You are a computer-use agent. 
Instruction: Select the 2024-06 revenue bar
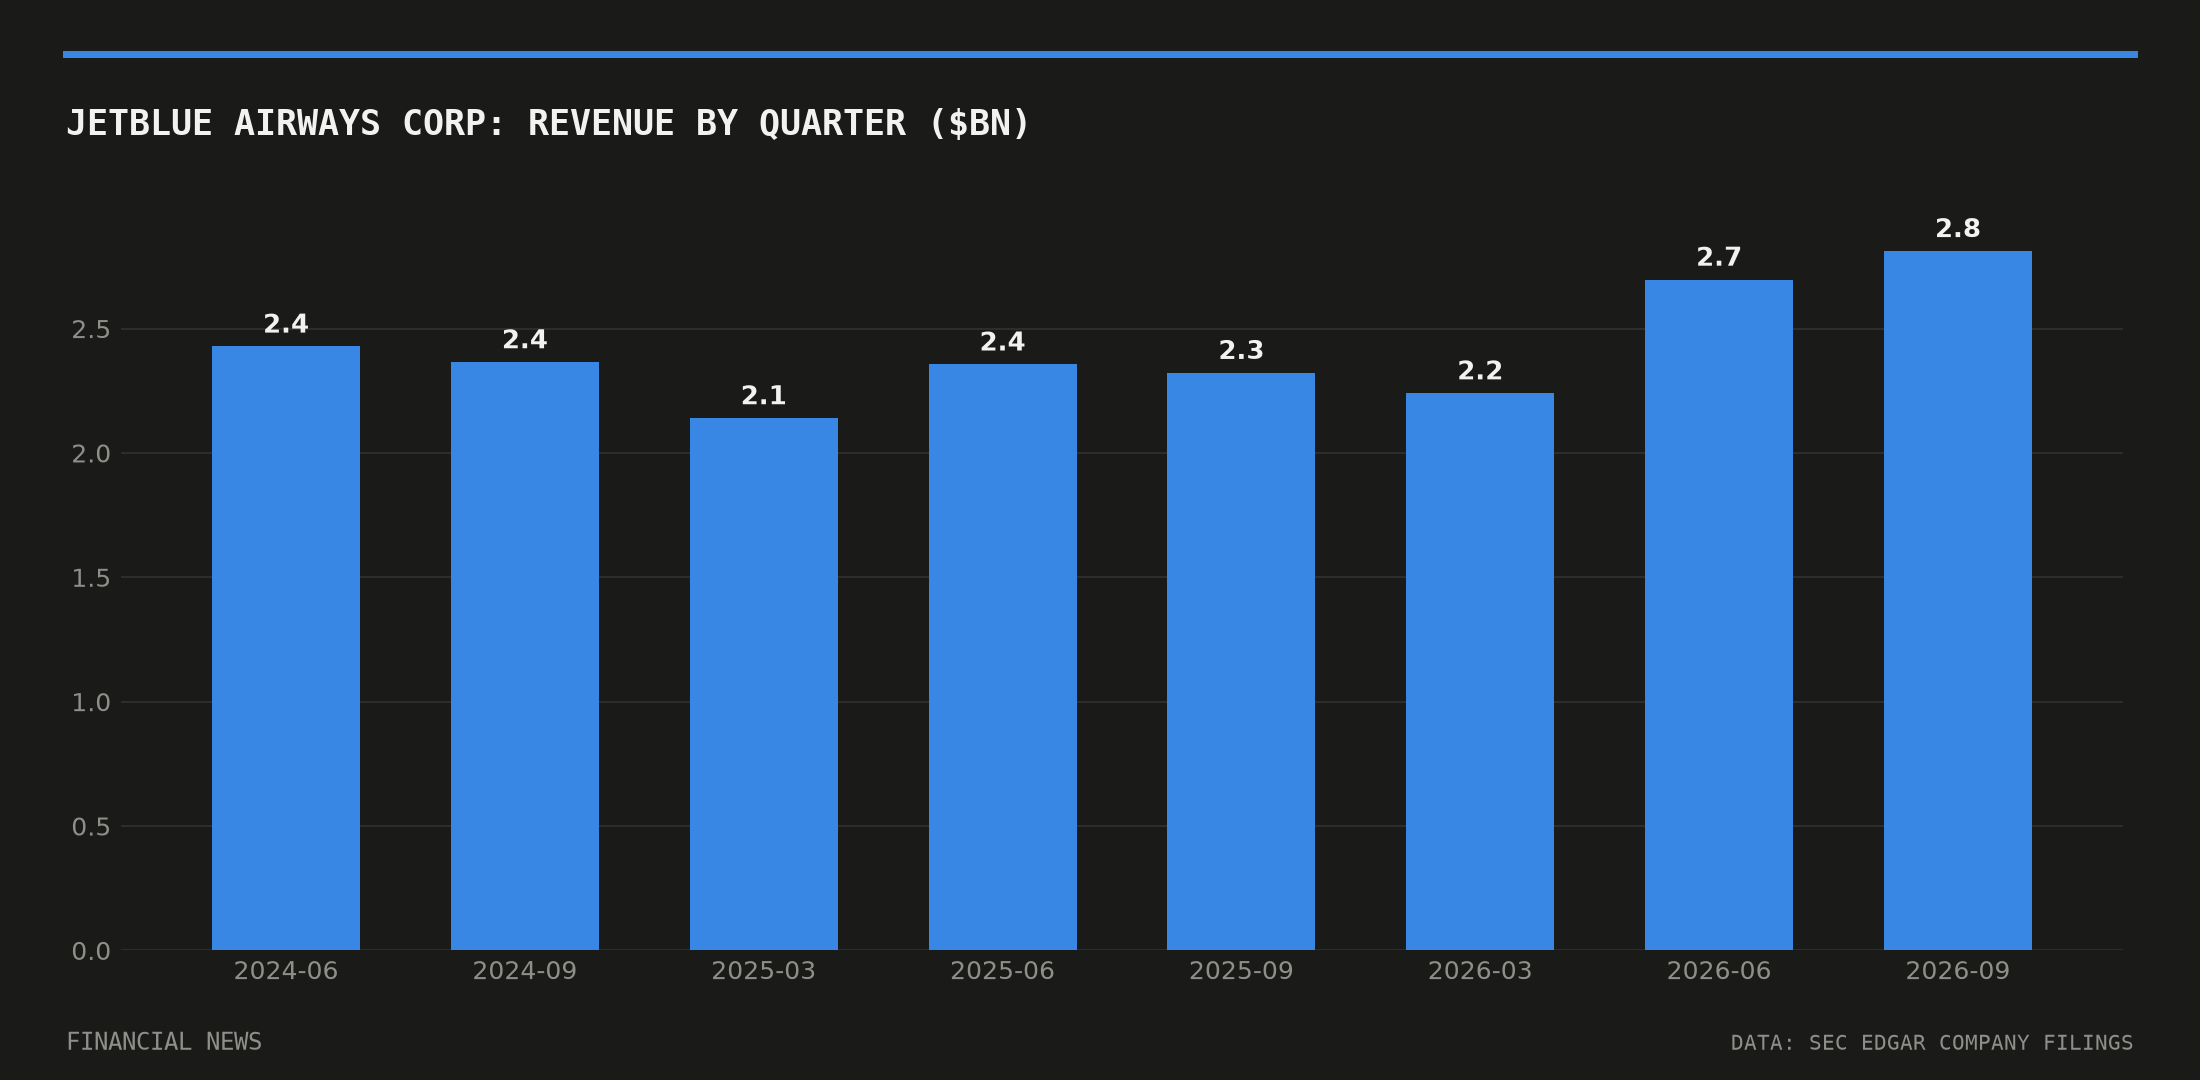[286, 648]
